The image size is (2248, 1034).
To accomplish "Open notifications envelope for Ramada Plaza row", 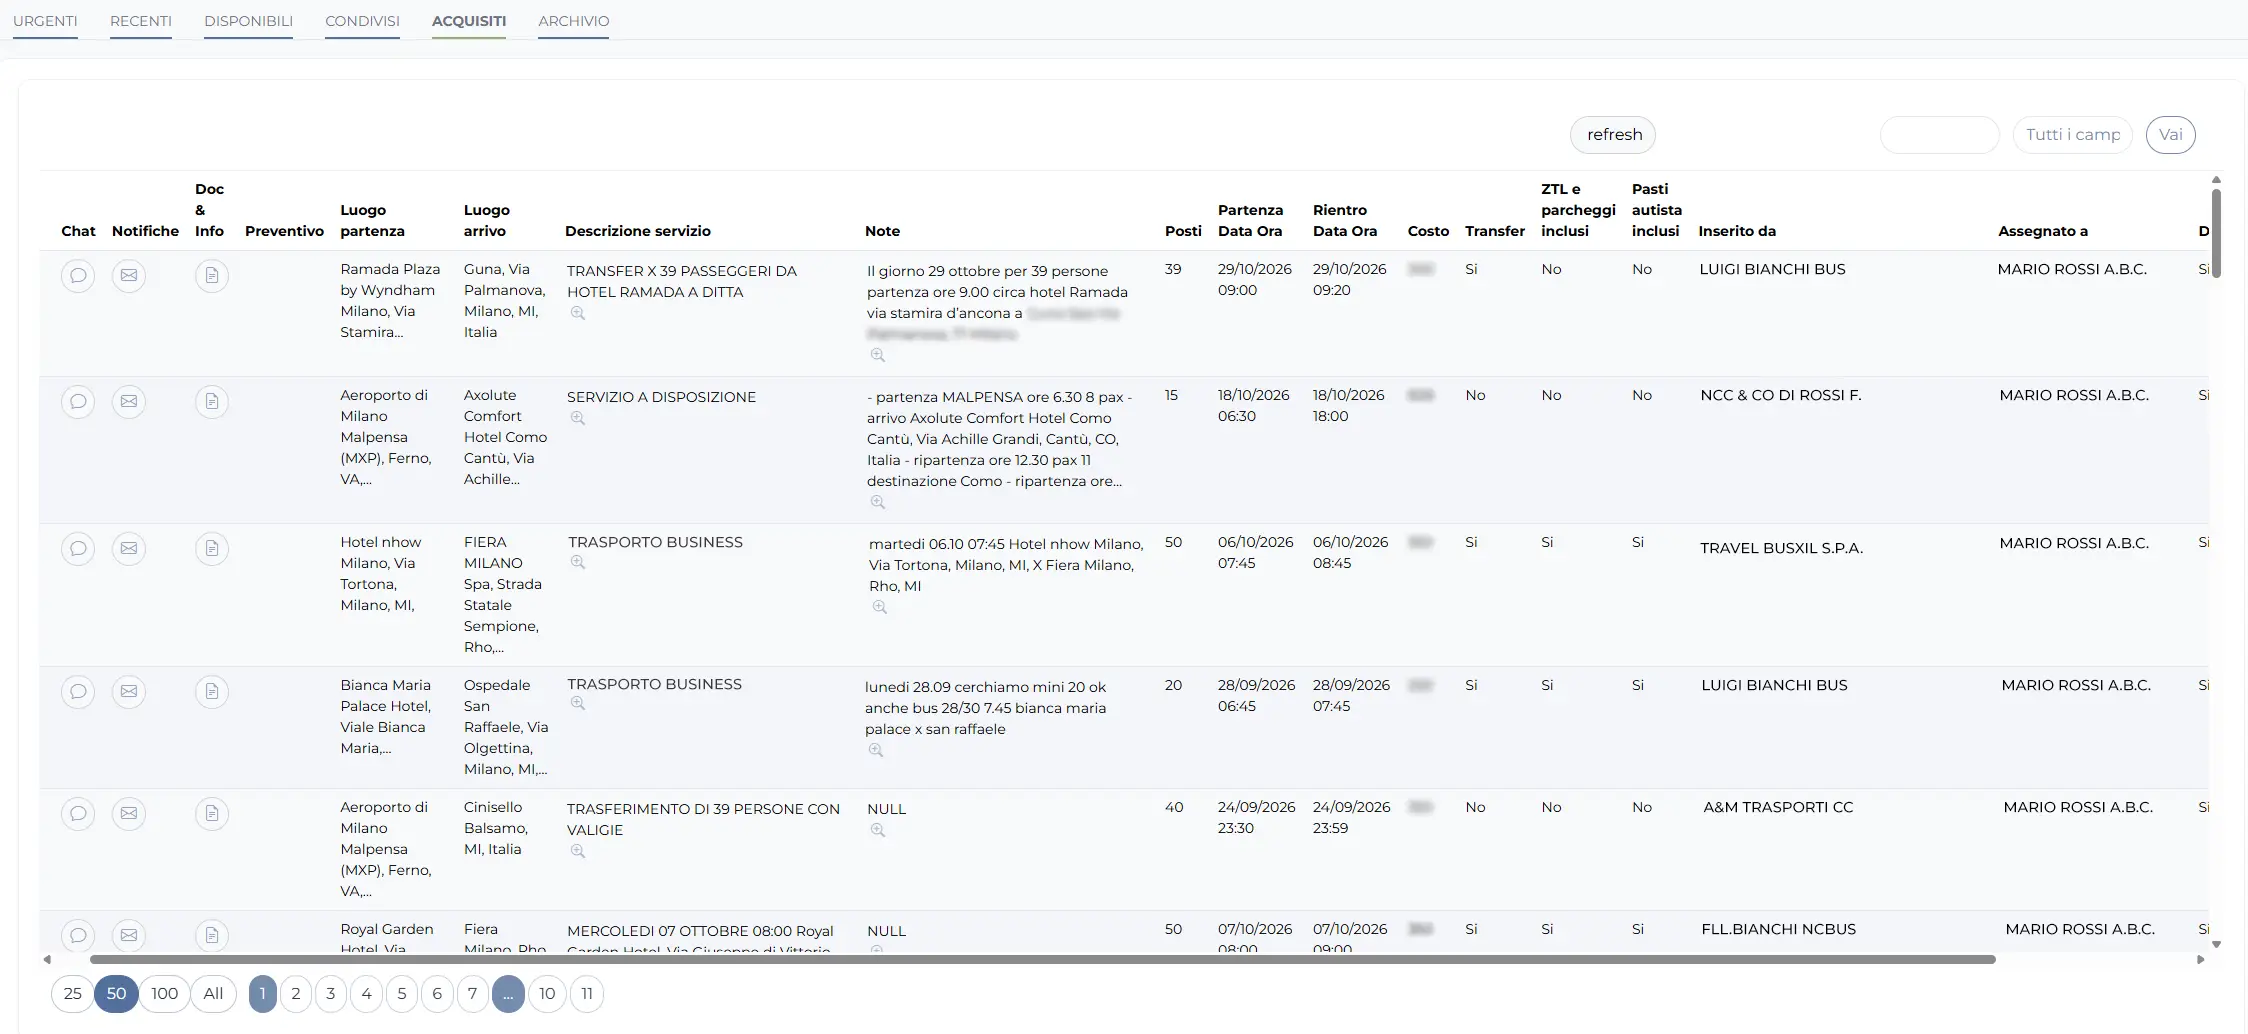I will coord(129,275).
